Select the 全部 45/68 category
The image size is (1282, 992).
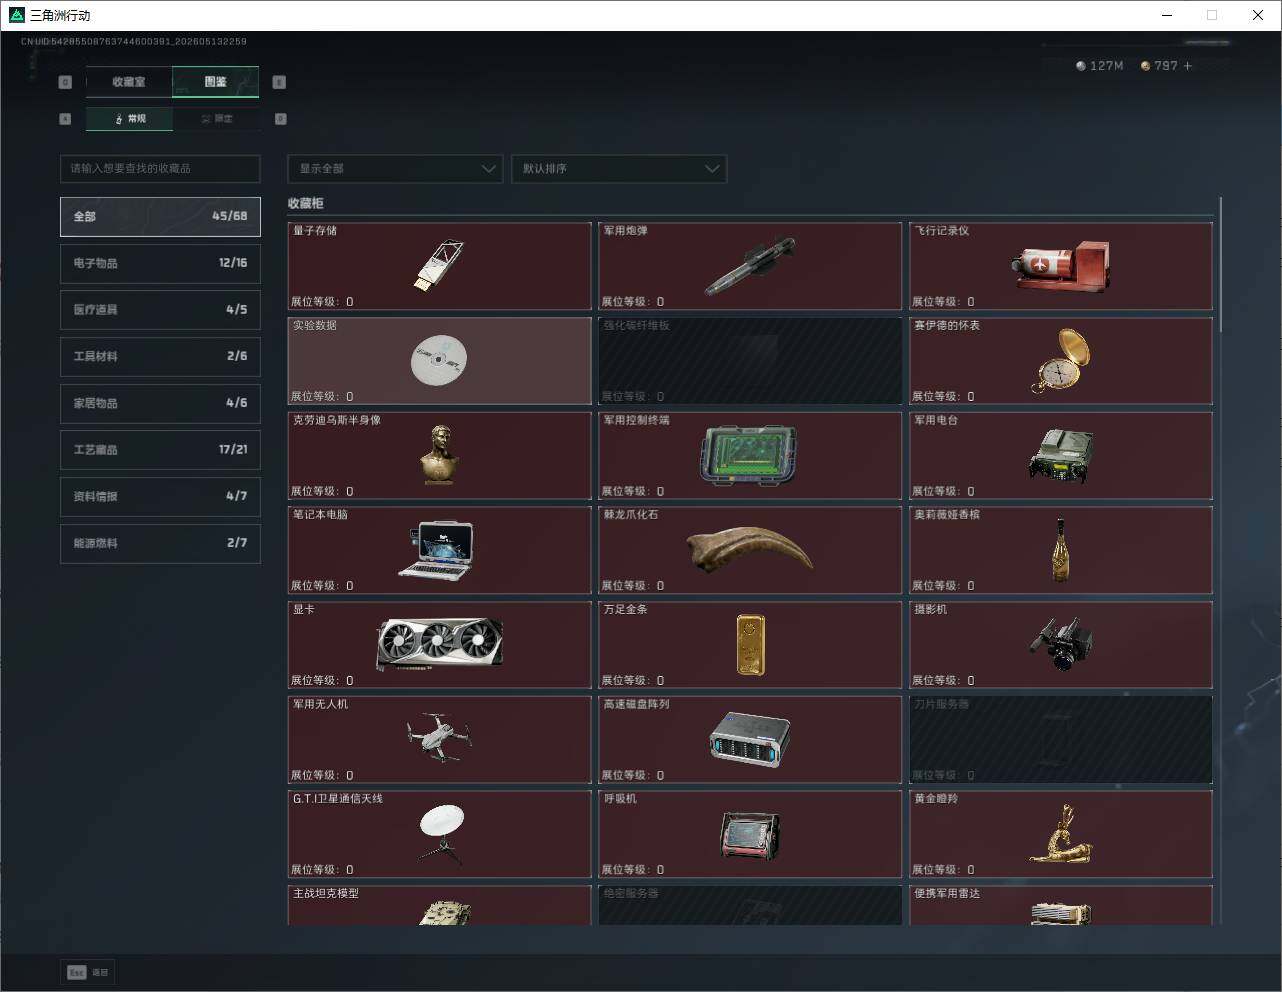[160, 216]
